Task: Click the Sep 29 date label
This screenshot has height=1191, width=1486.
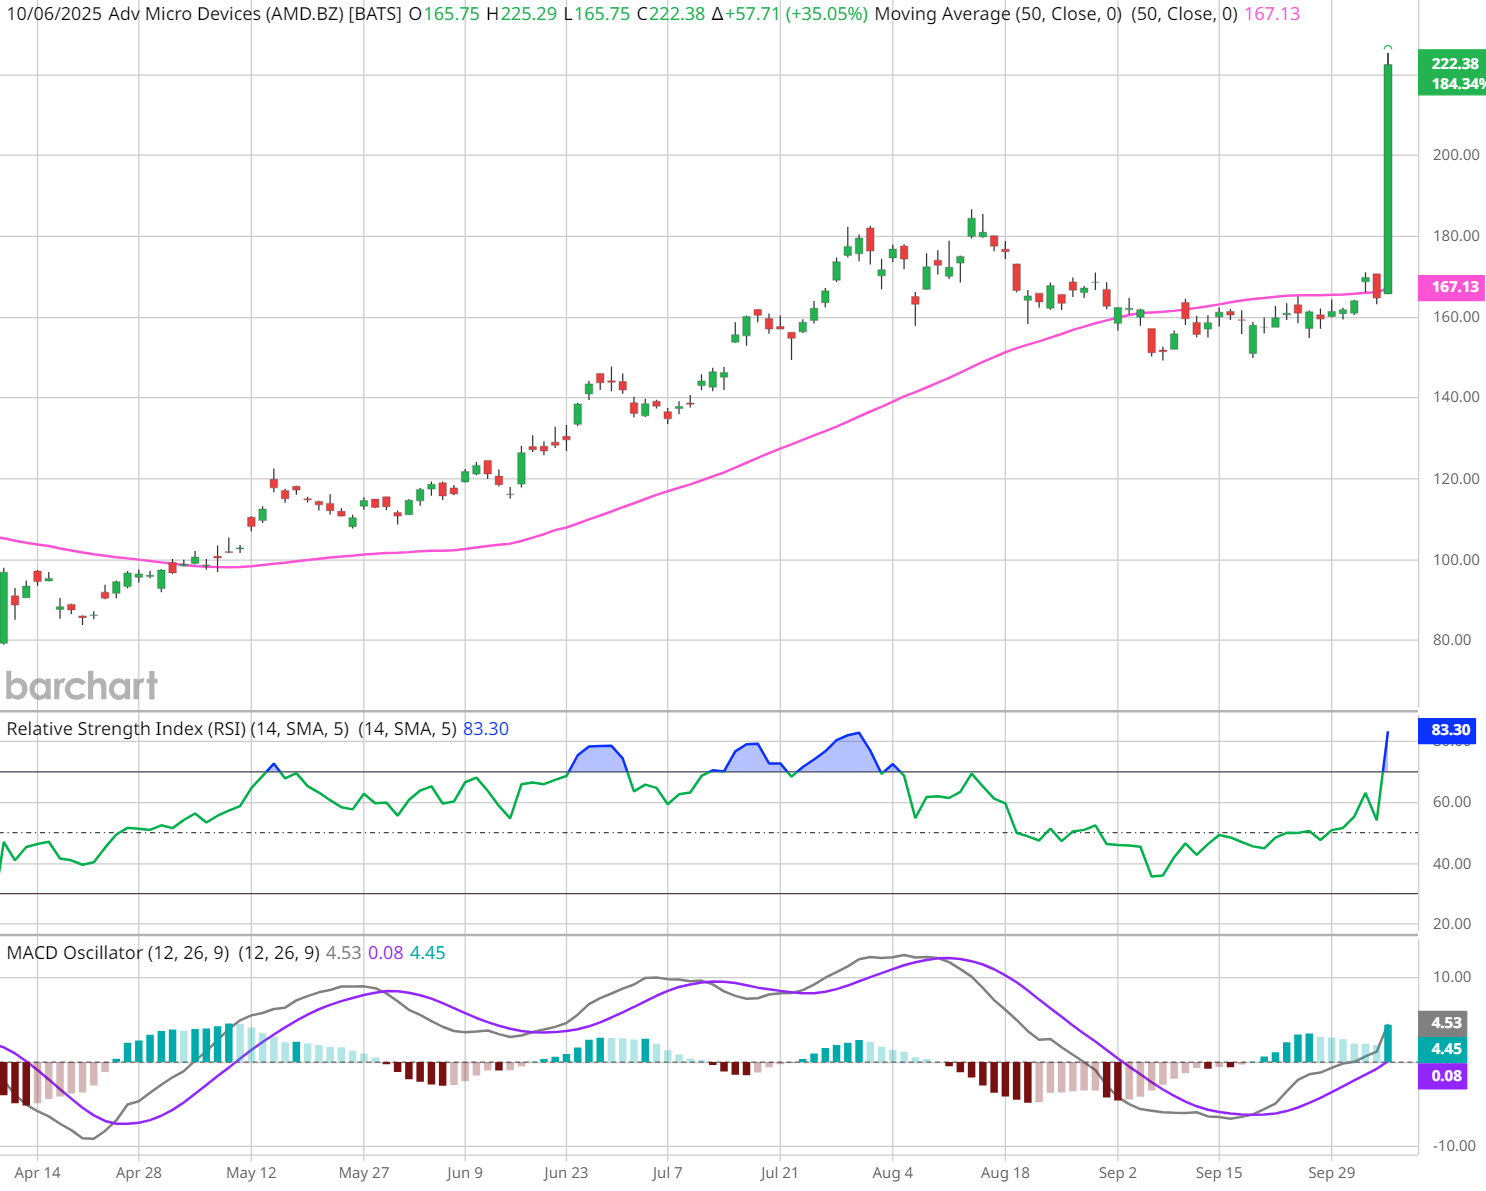Action: point(1332,1173)
